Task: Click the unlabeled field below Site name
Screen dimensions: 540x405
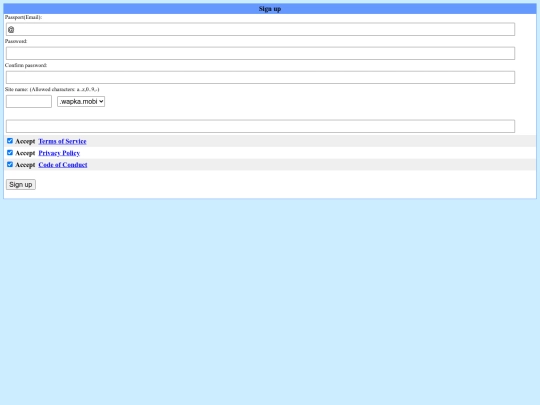Action: (x=260, y=126)
